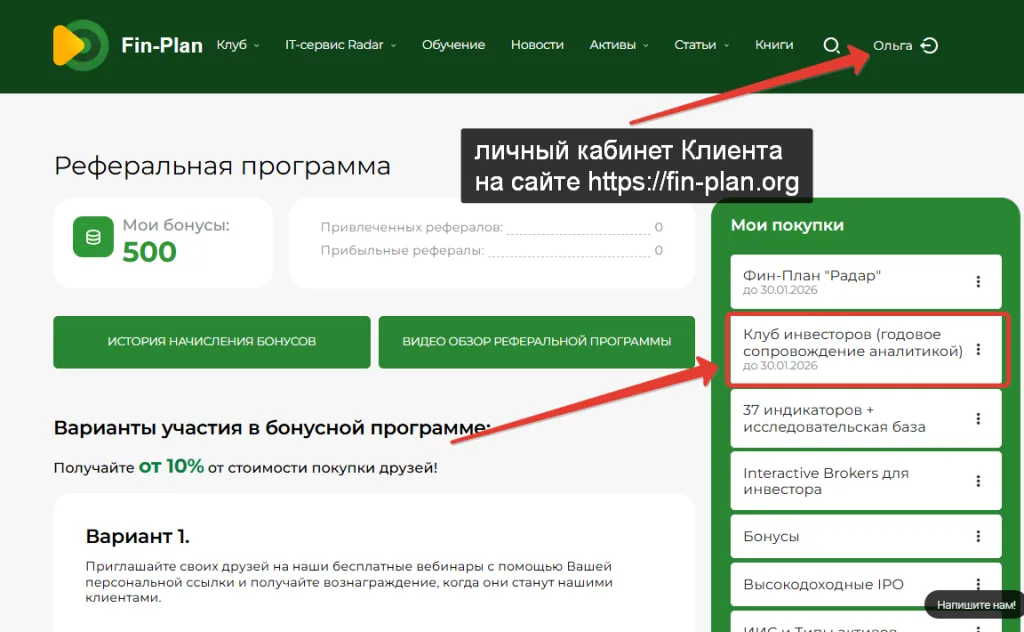This screenshot has width=1024, height=632.
Task: Click the green bonus coins icon
Action: [x=93, y=237]
